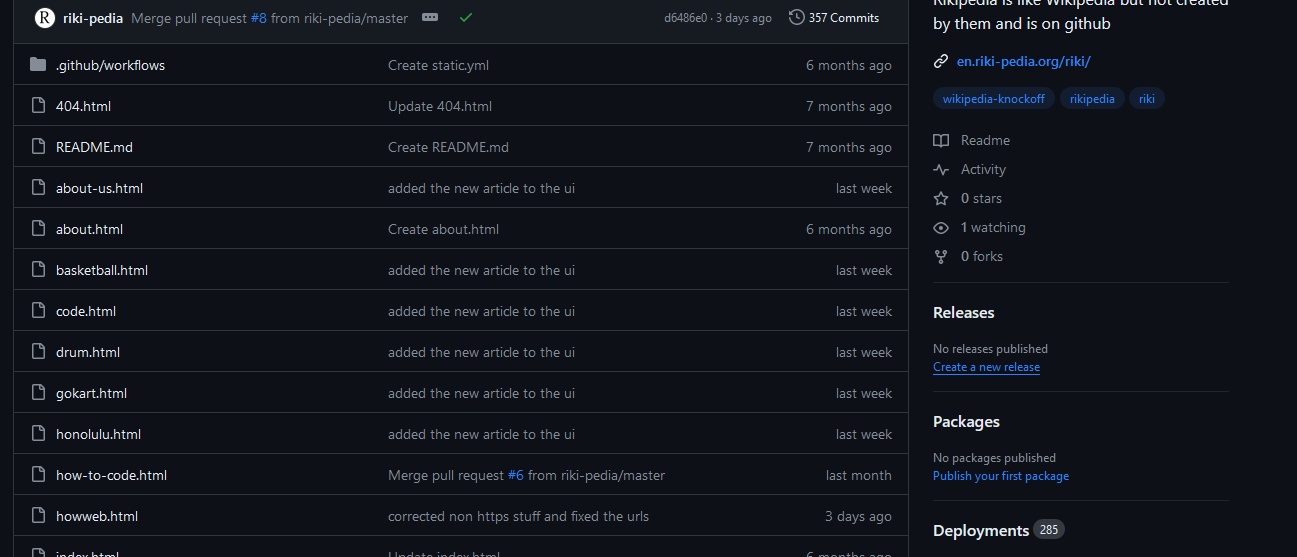Click Create a new release link
This screenshot has width=1297, height=557.
(x=986, y=367)
